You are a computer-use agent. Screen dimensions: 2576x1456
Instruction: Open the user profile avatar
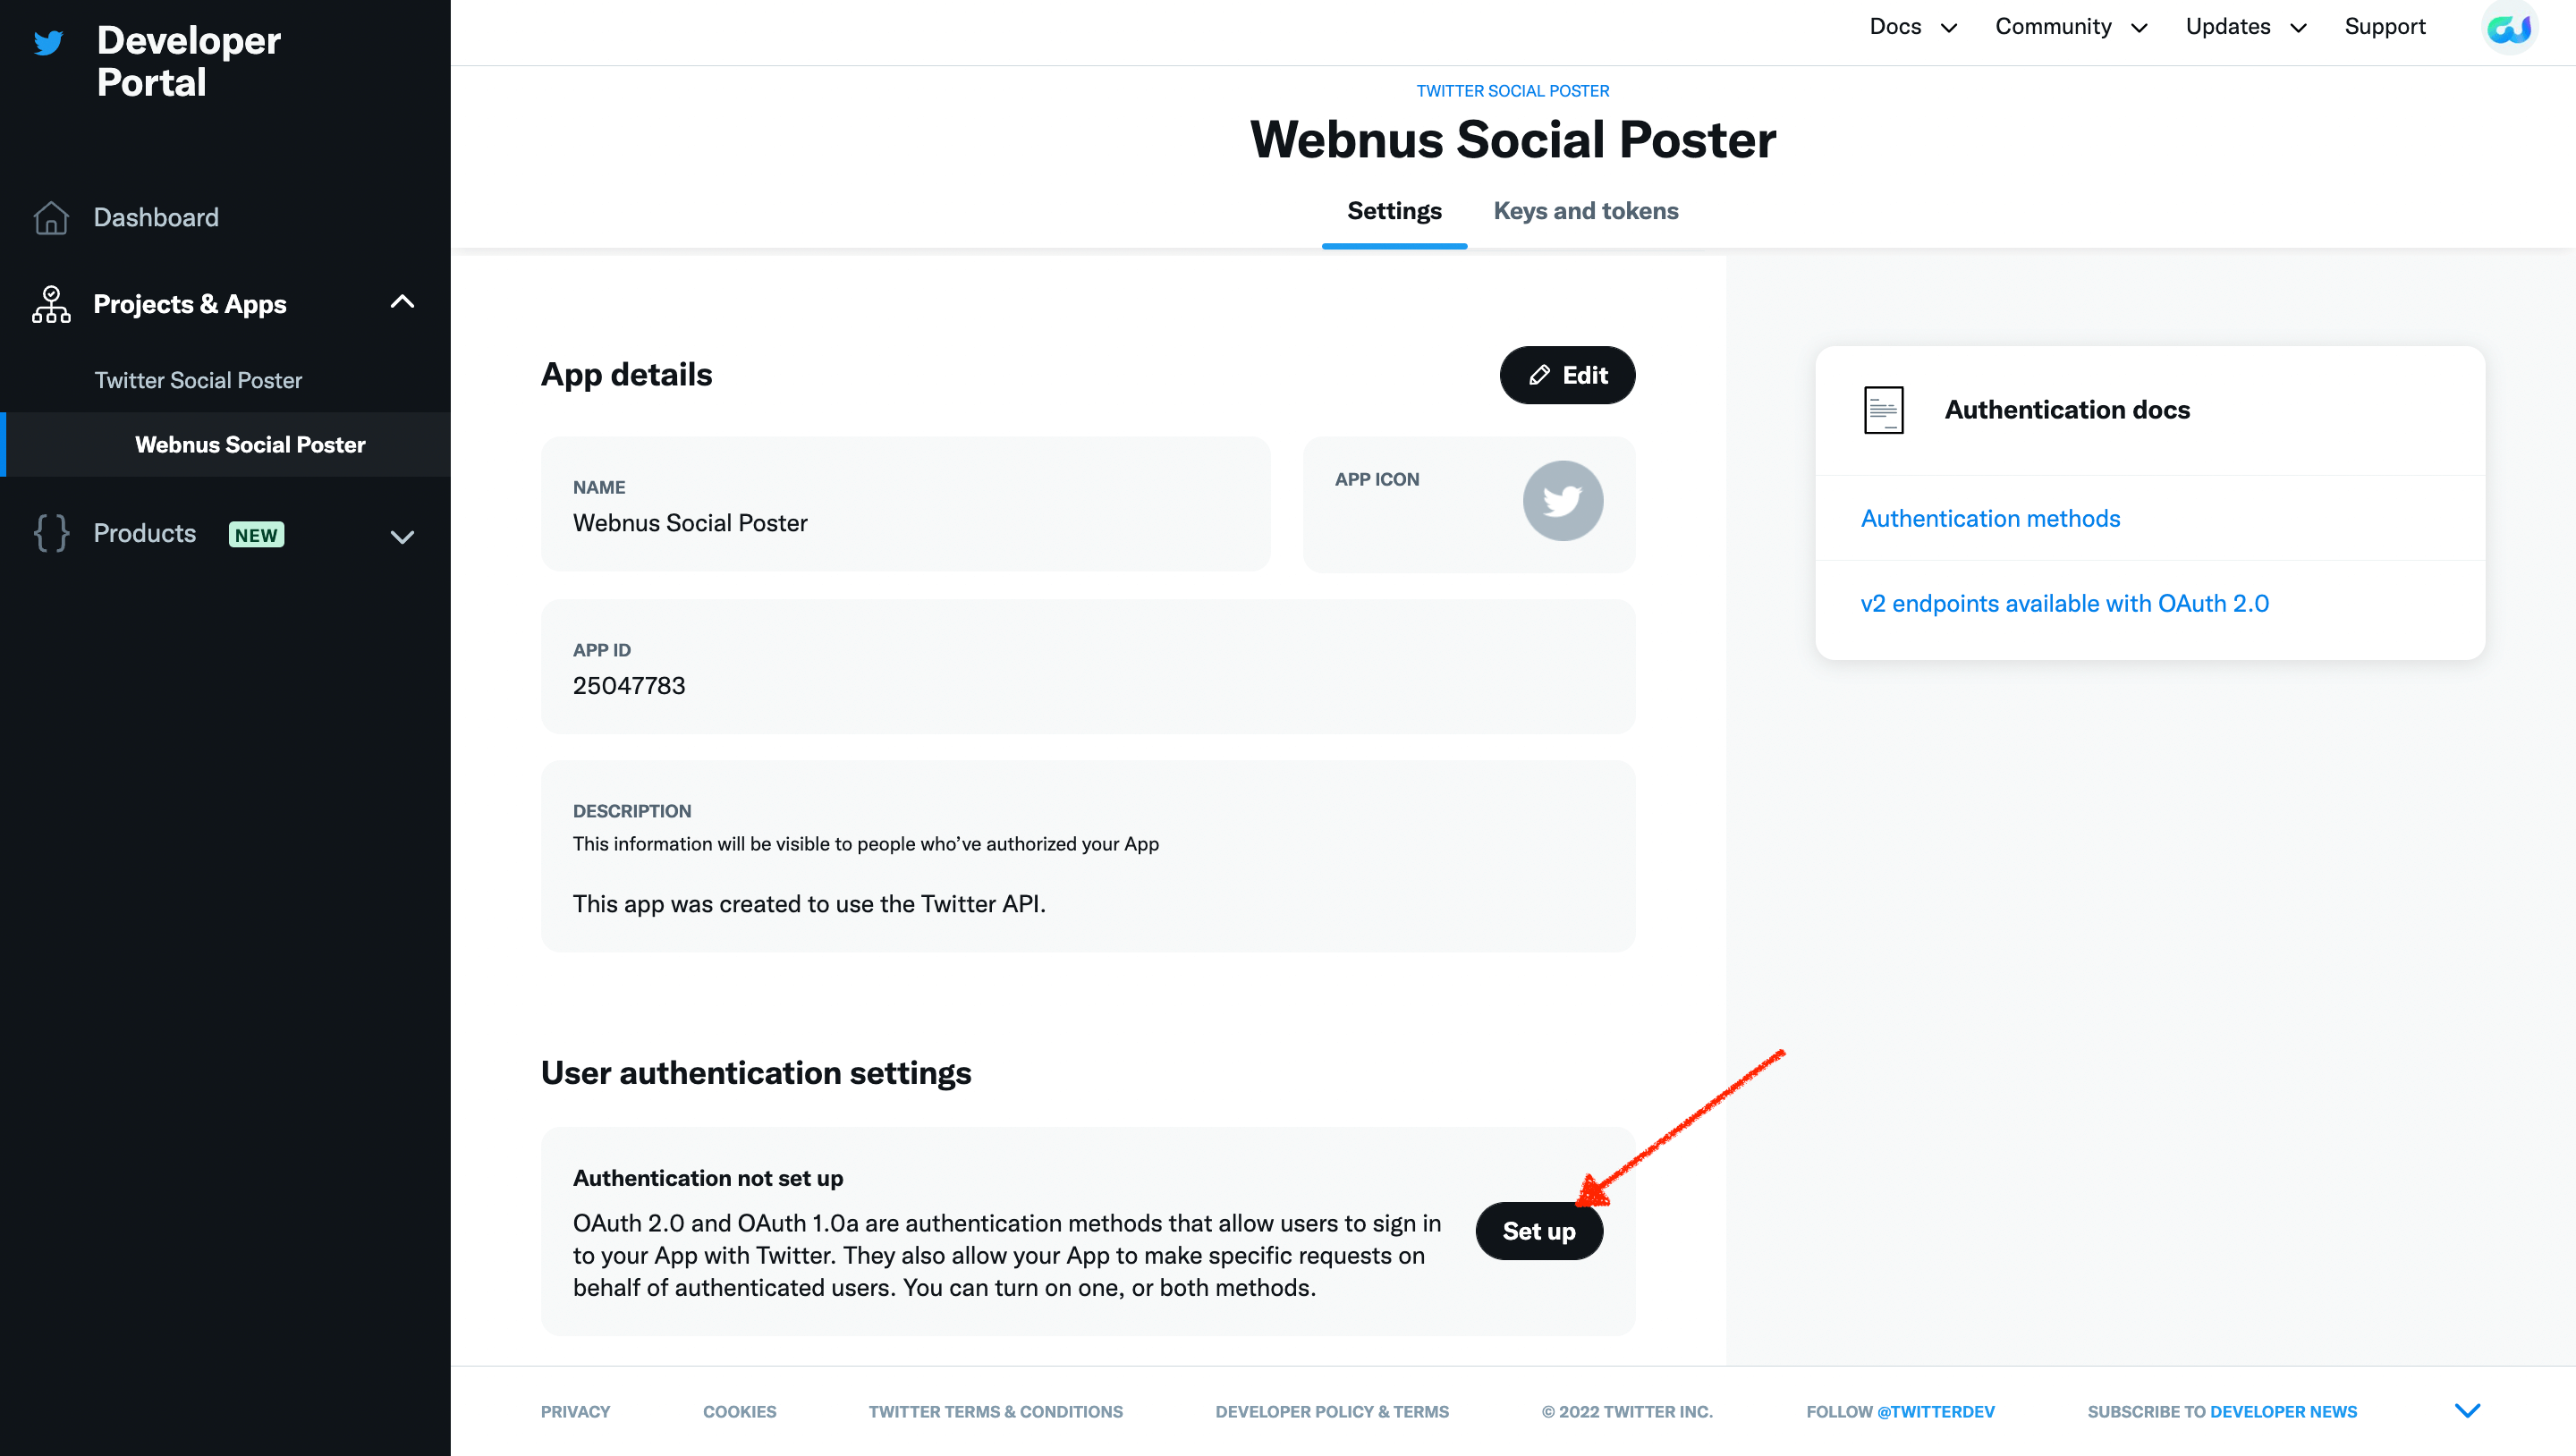point(2510,28)
